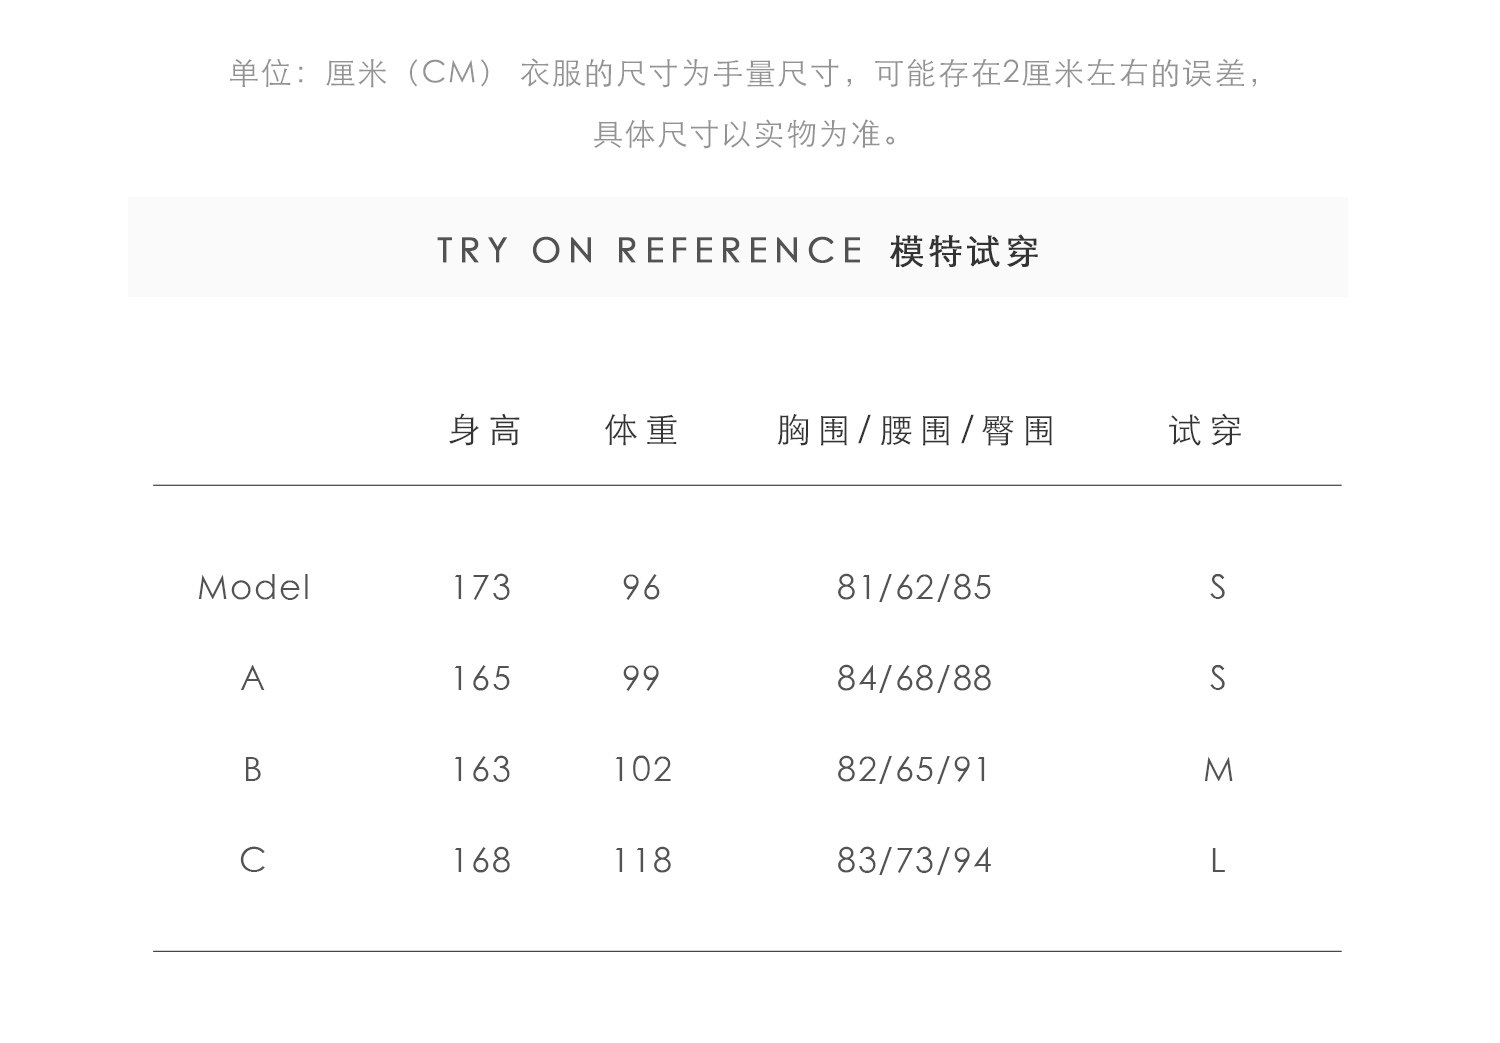Click the height value 168

[x=481, y=861]
